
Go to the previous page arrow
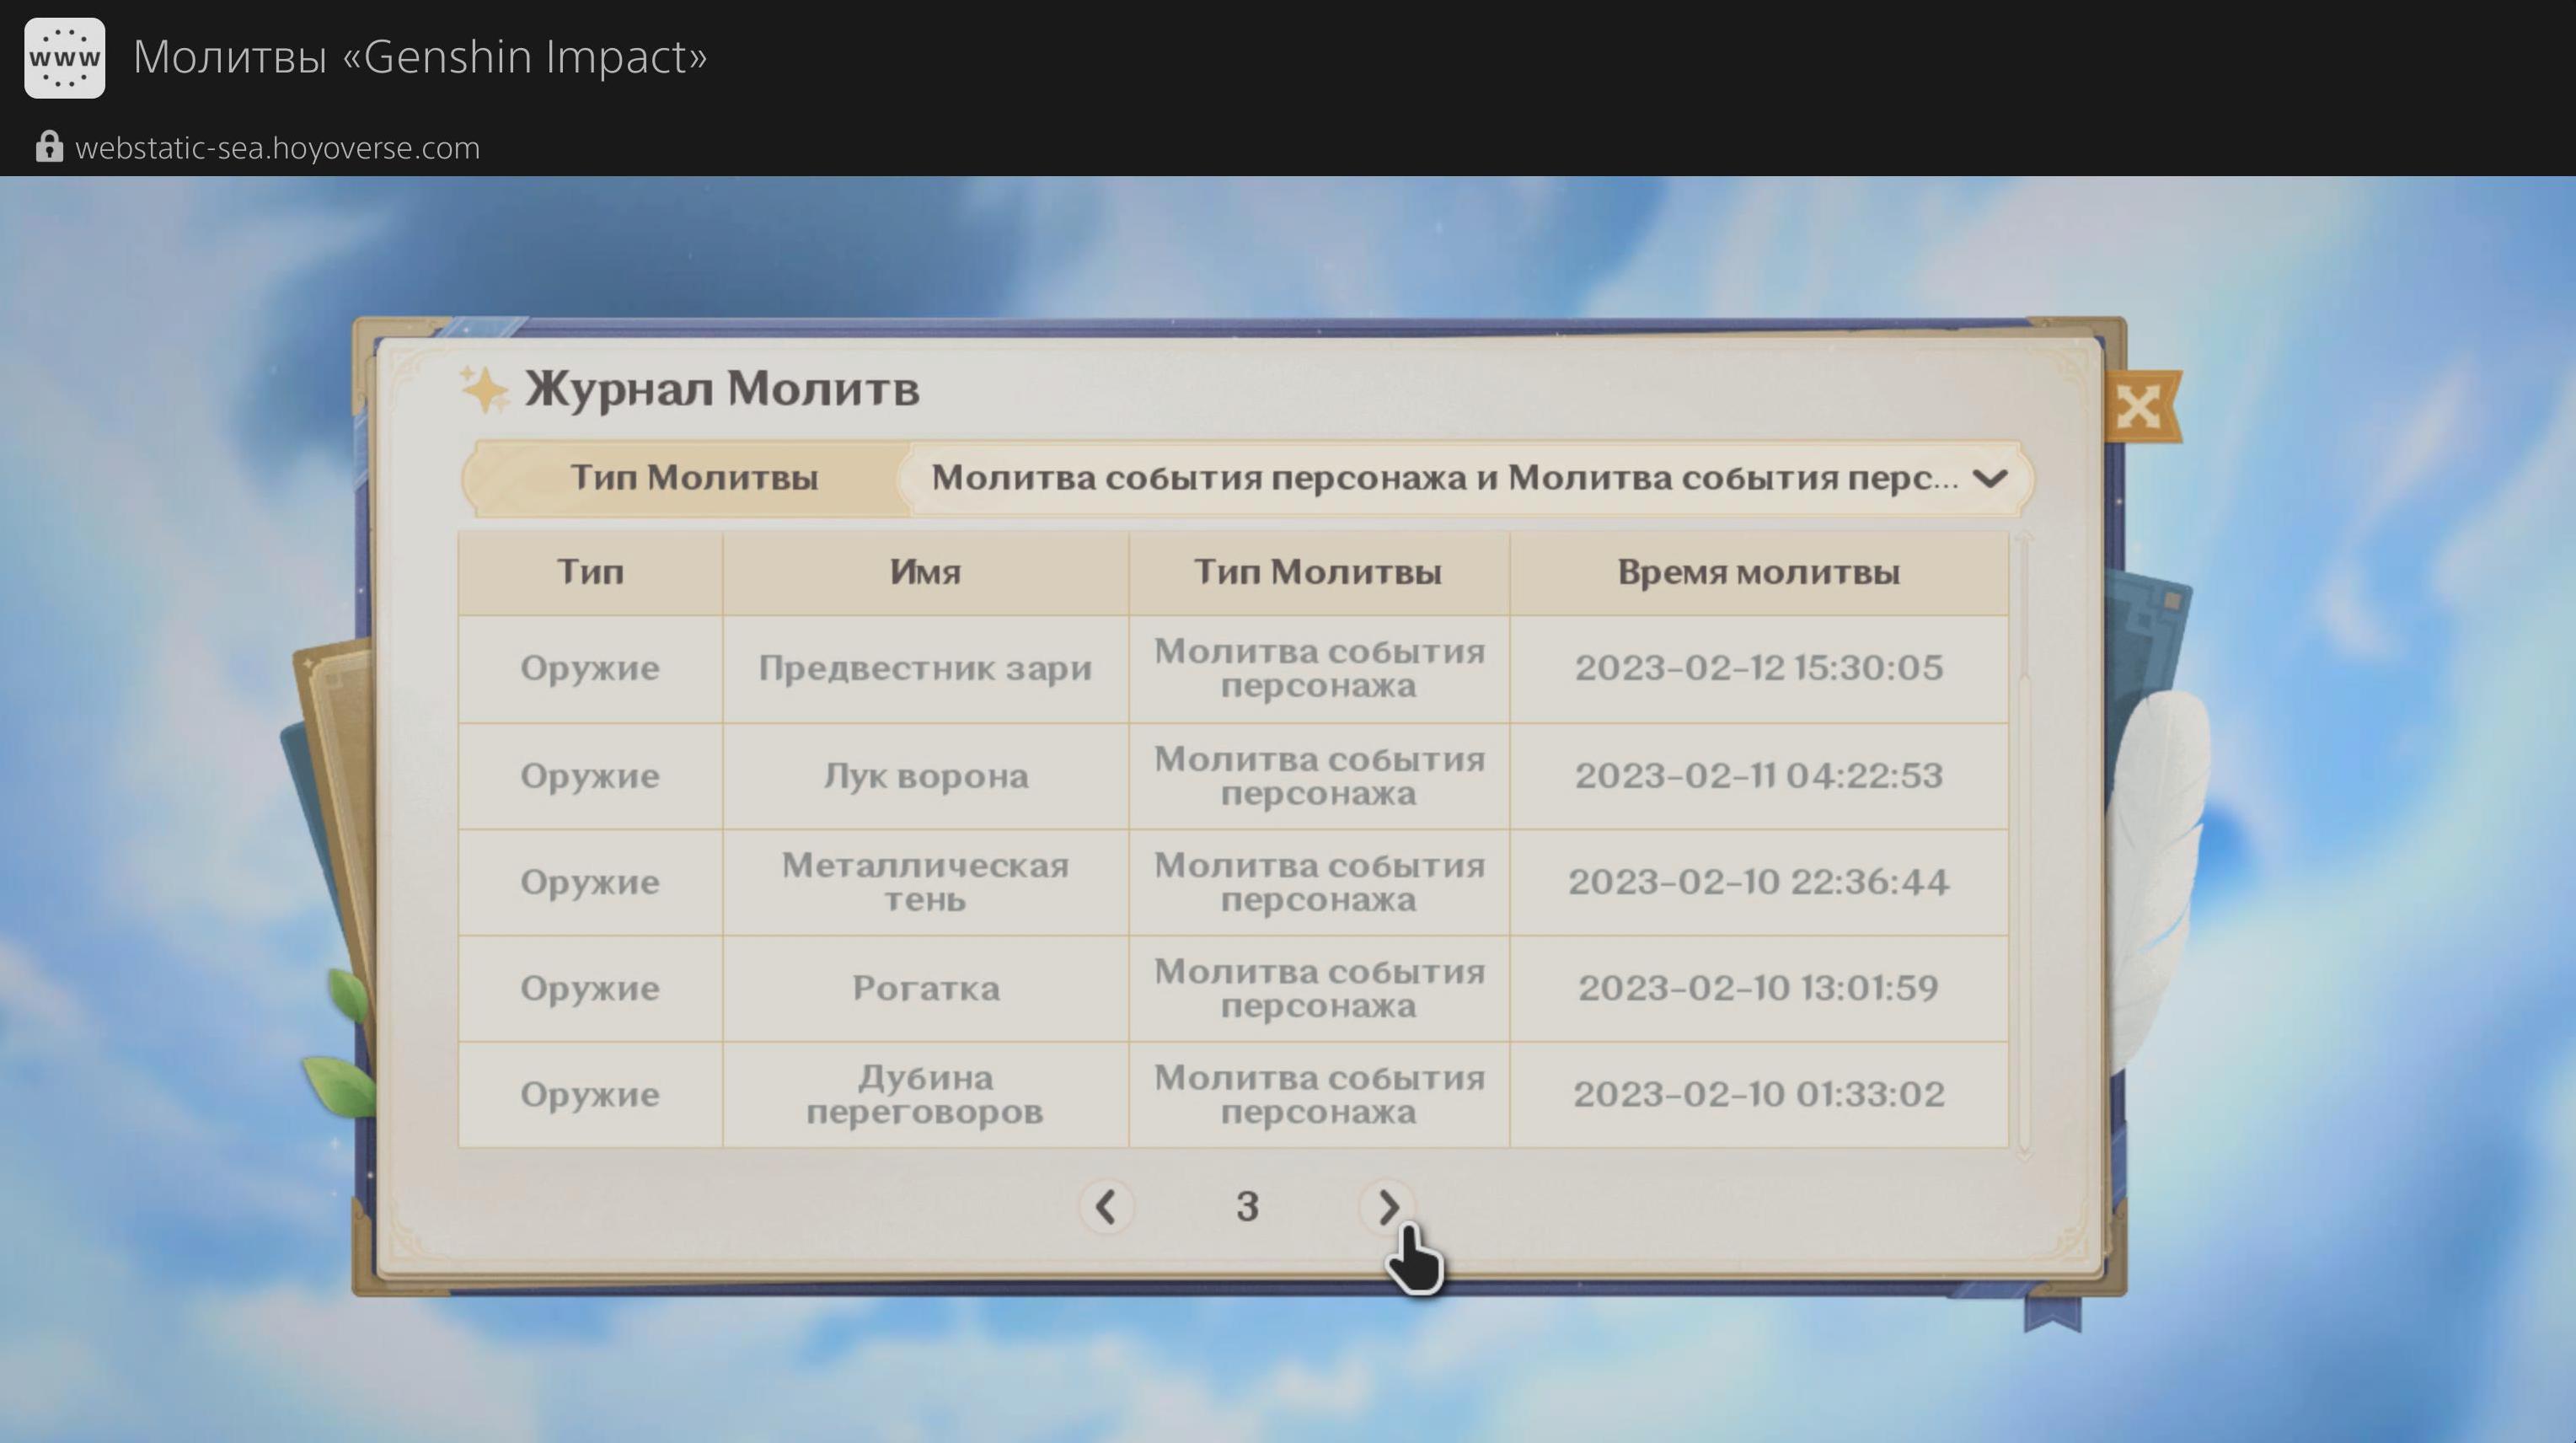(1106, 1207)
